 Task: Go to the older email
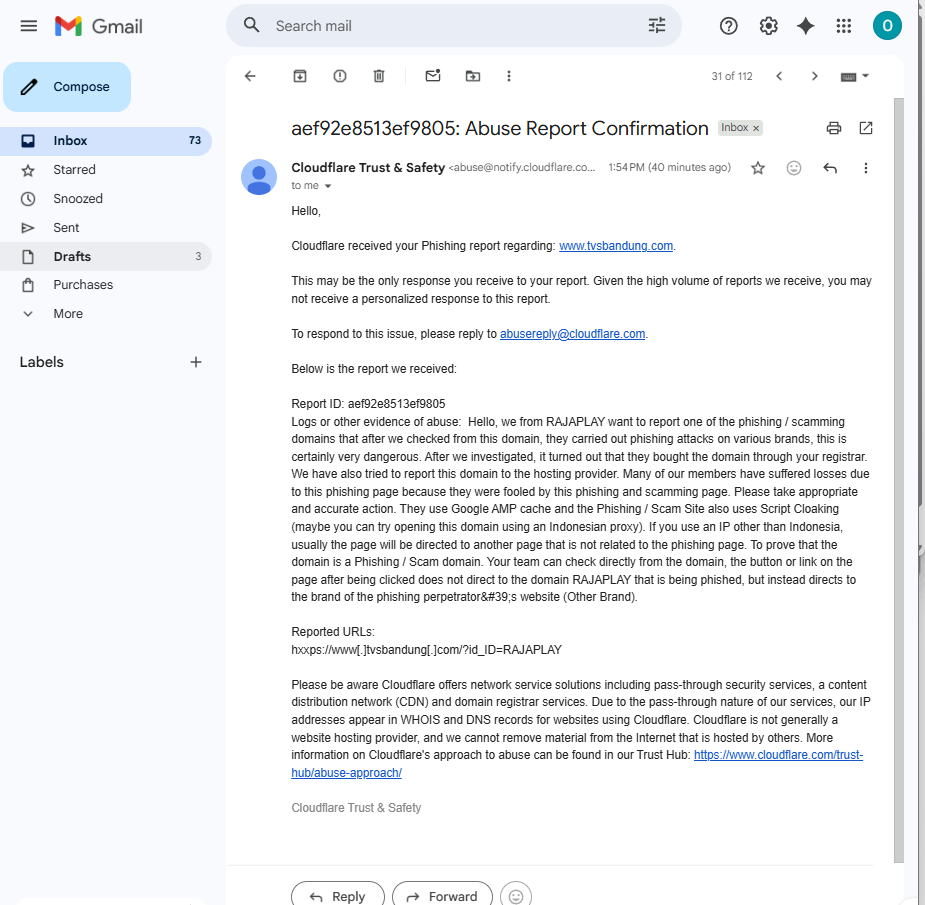[x=815, y=76]
